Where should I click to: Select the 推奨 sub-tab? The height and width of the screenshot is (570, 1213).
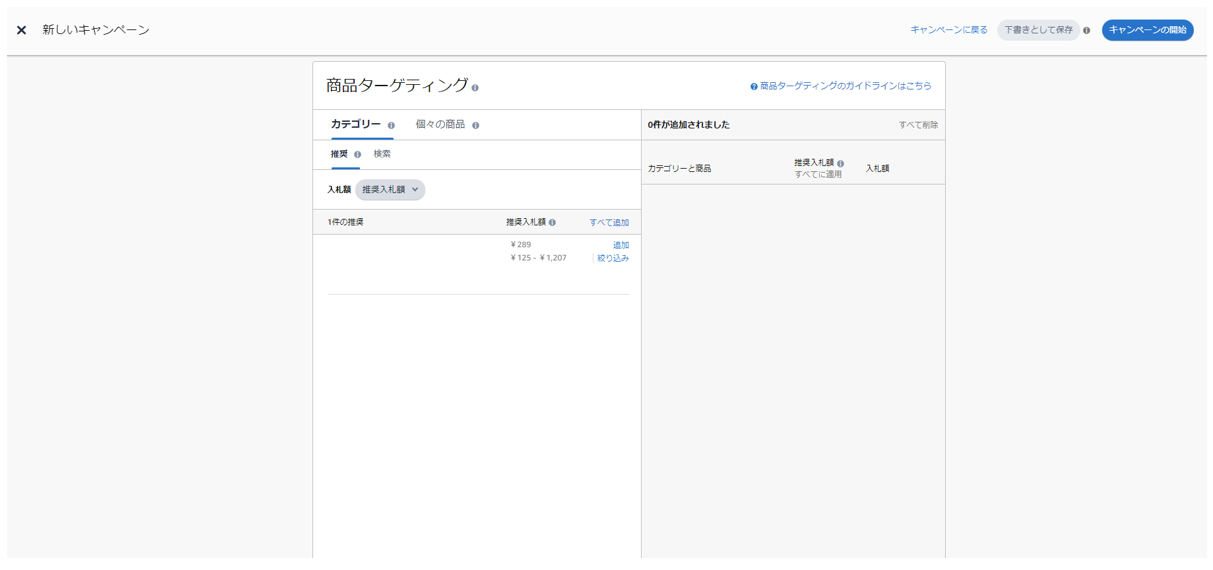[340, 154]
